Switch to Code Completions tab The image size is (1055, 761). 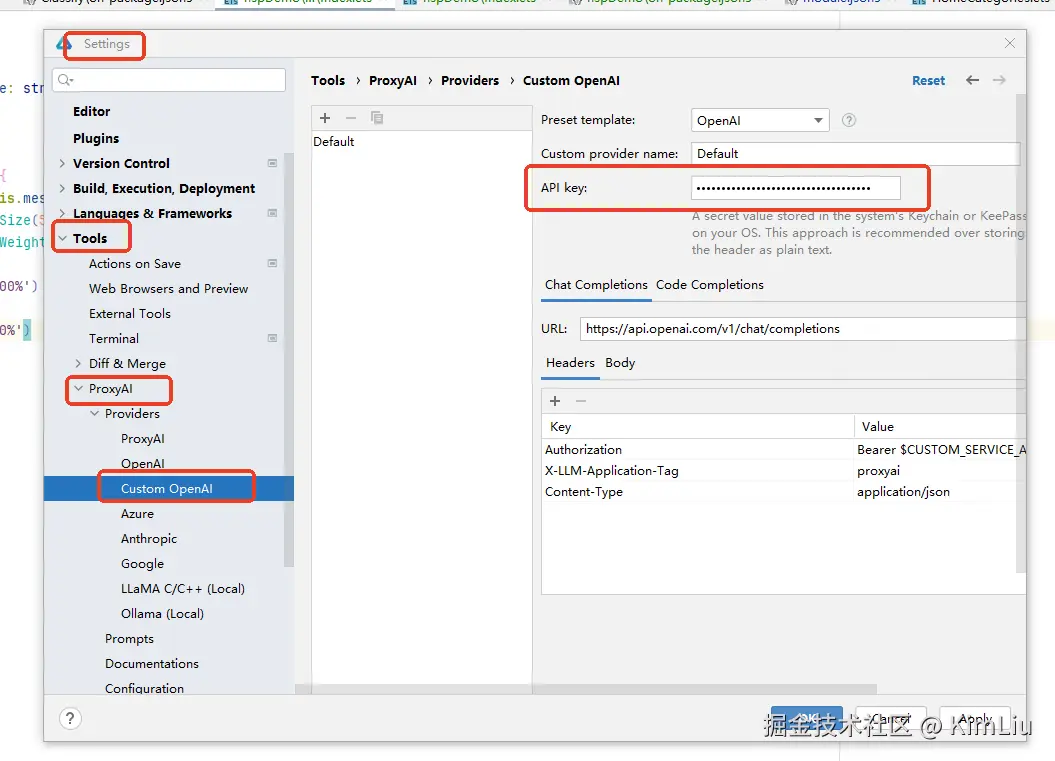coord(710,285)
